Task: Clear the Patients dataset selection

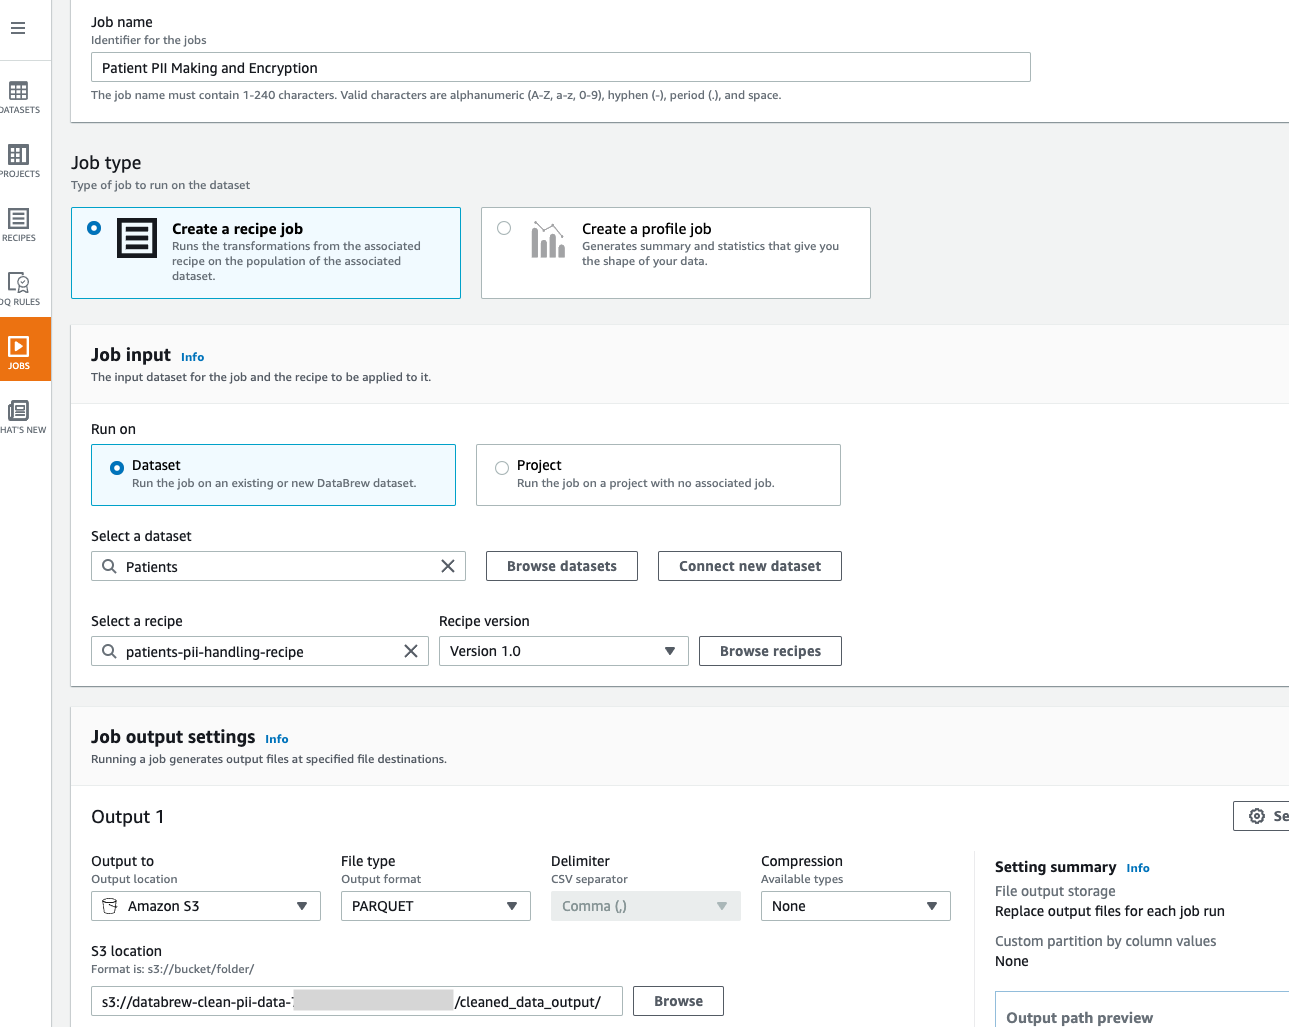Action: 448,566
